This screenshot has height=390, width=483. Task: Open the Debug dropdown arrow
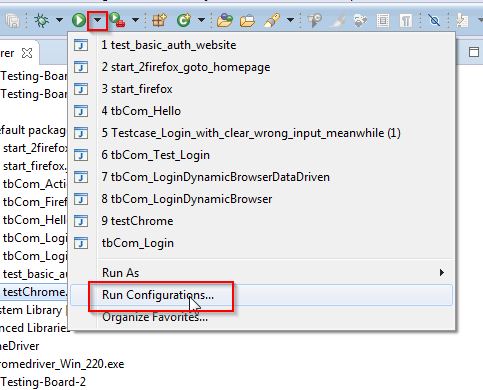tap(59, 20)
